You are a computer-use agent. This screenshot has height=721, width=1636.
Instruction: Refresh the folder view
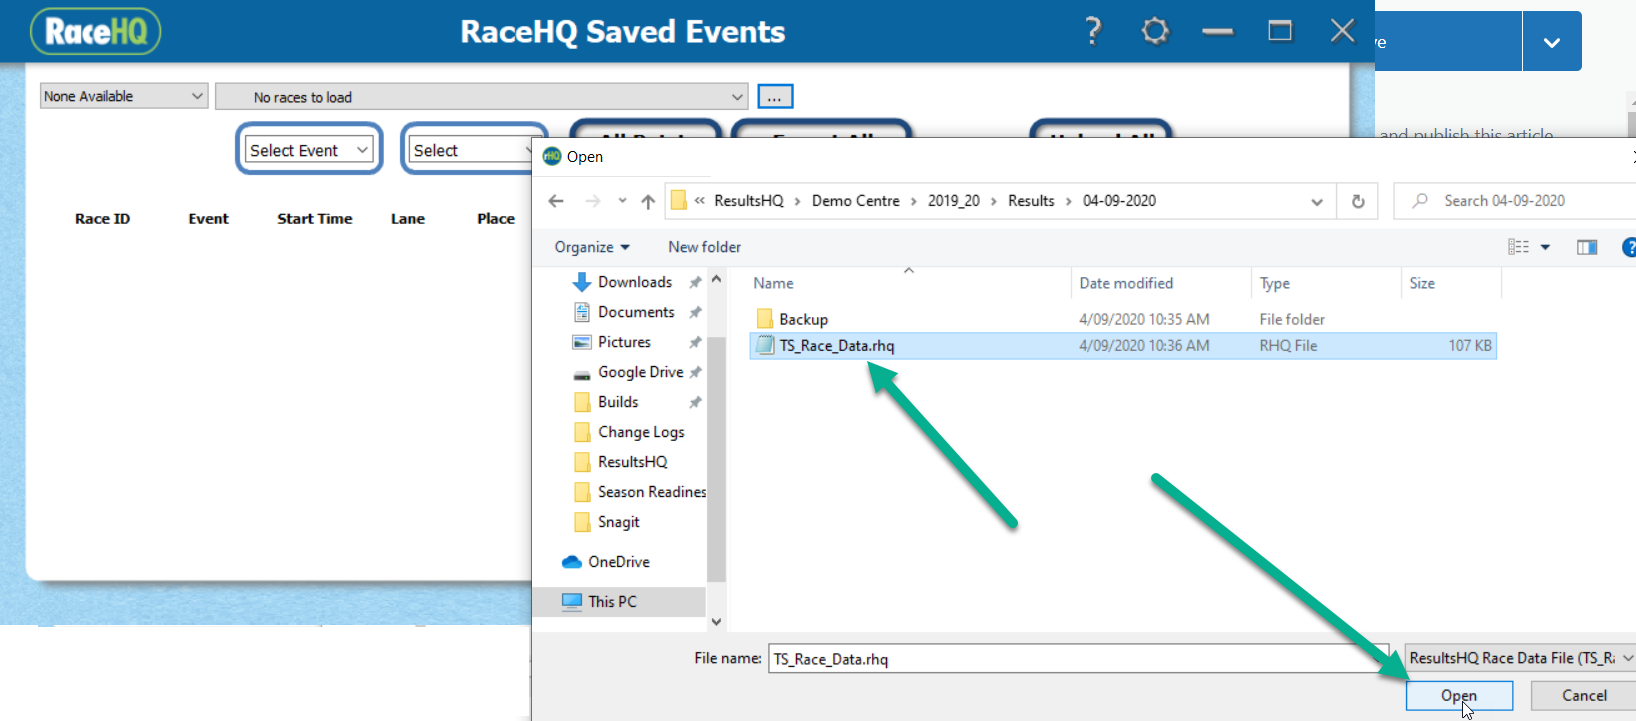1358,201
